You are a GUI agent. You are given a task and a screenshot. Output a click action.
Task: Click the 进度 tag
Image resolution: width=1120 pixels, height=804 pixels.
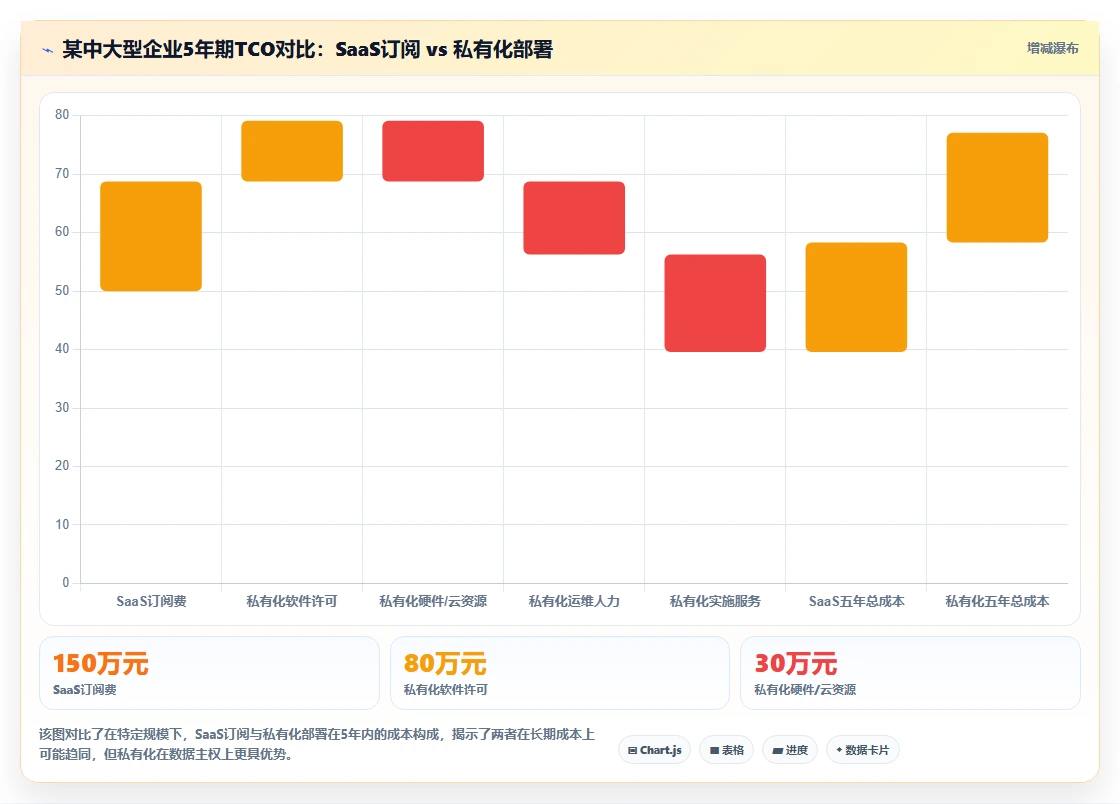pyautogui.click(x=790, y=750)
